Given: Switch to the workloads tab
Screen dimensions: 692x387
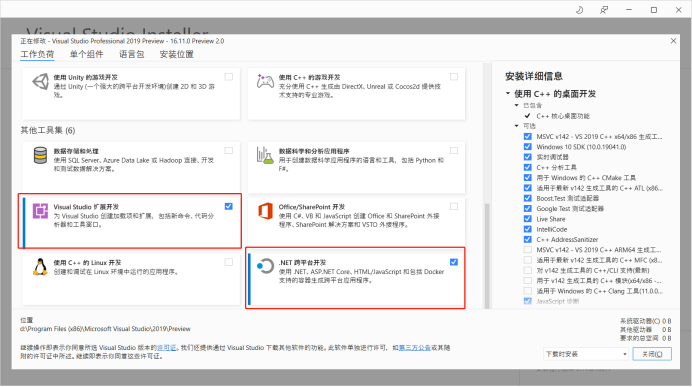Looking at the screenshot, I should tap(37, 54).
